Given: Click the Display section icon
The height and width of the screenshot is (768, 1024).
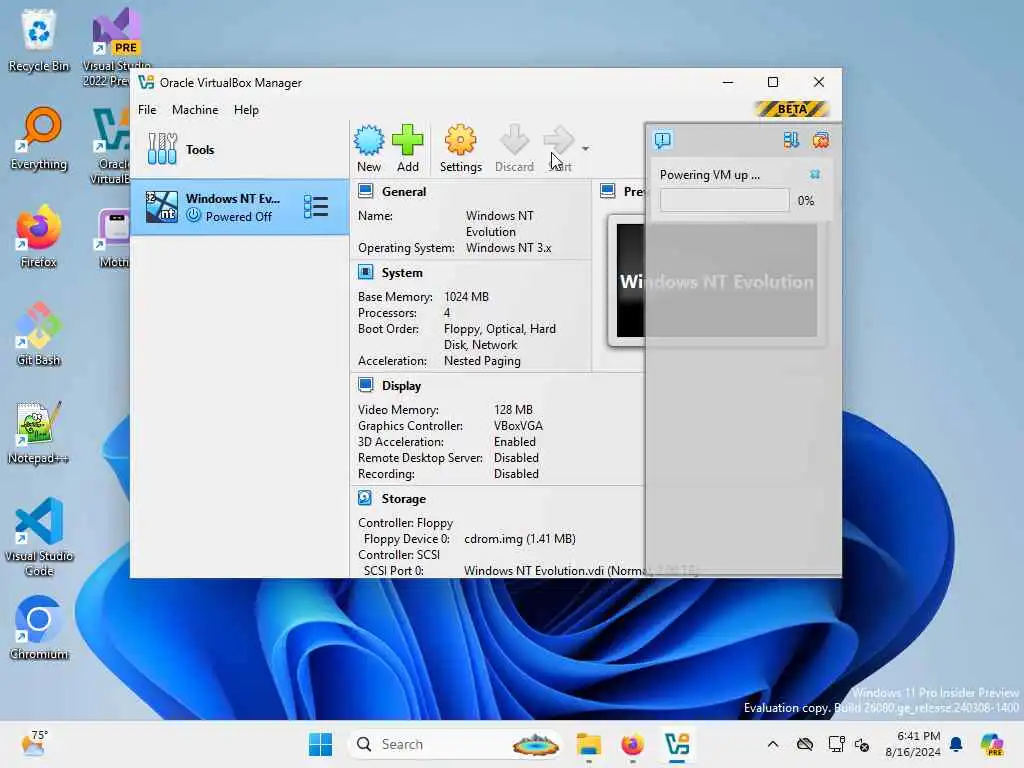Looking at the screenshot, I should click(366, 385).
